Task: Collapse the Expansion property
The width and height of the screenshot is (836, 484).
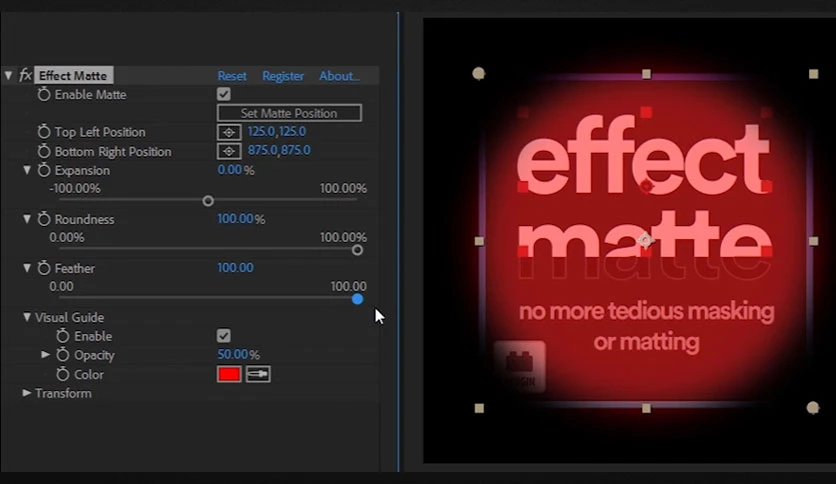Action: (x=27, y=170)
